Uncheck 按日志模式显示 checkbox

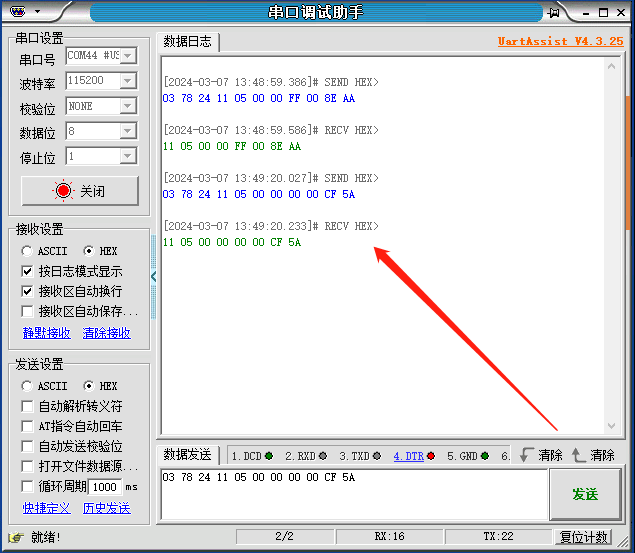pos(27,271)
